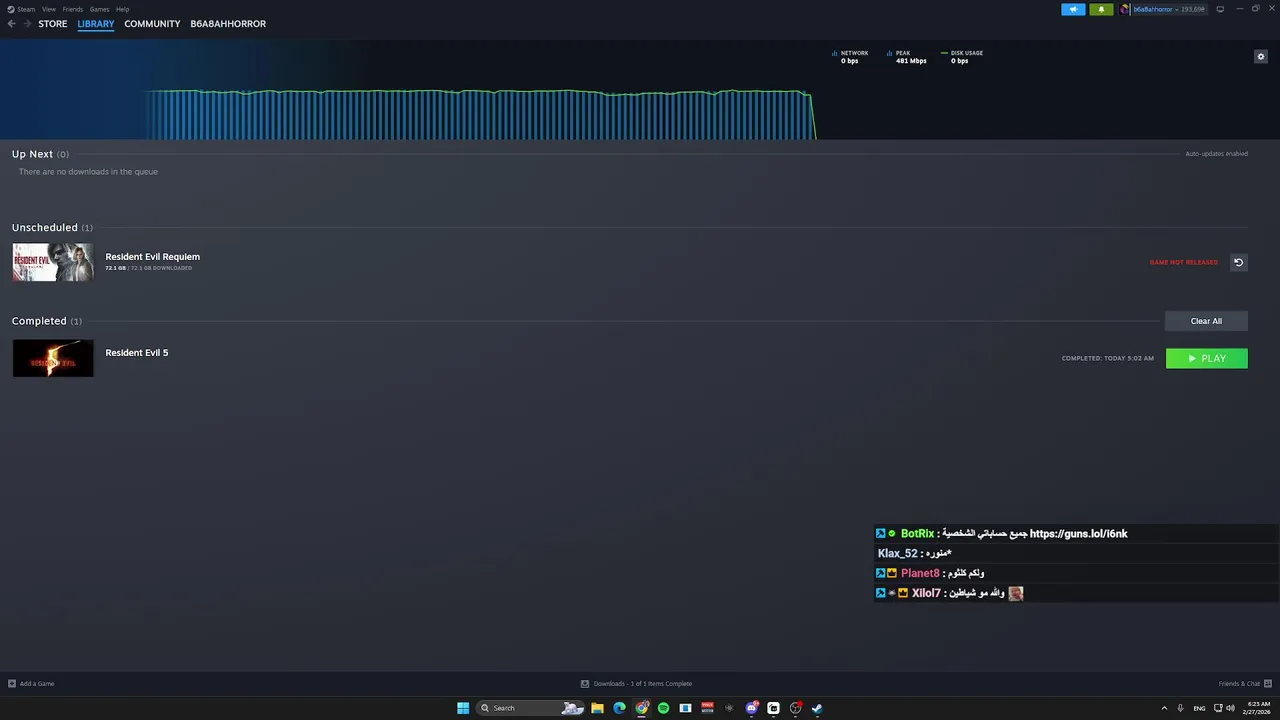Click the Auto-updates enabled text

(x=1216, y=154)
